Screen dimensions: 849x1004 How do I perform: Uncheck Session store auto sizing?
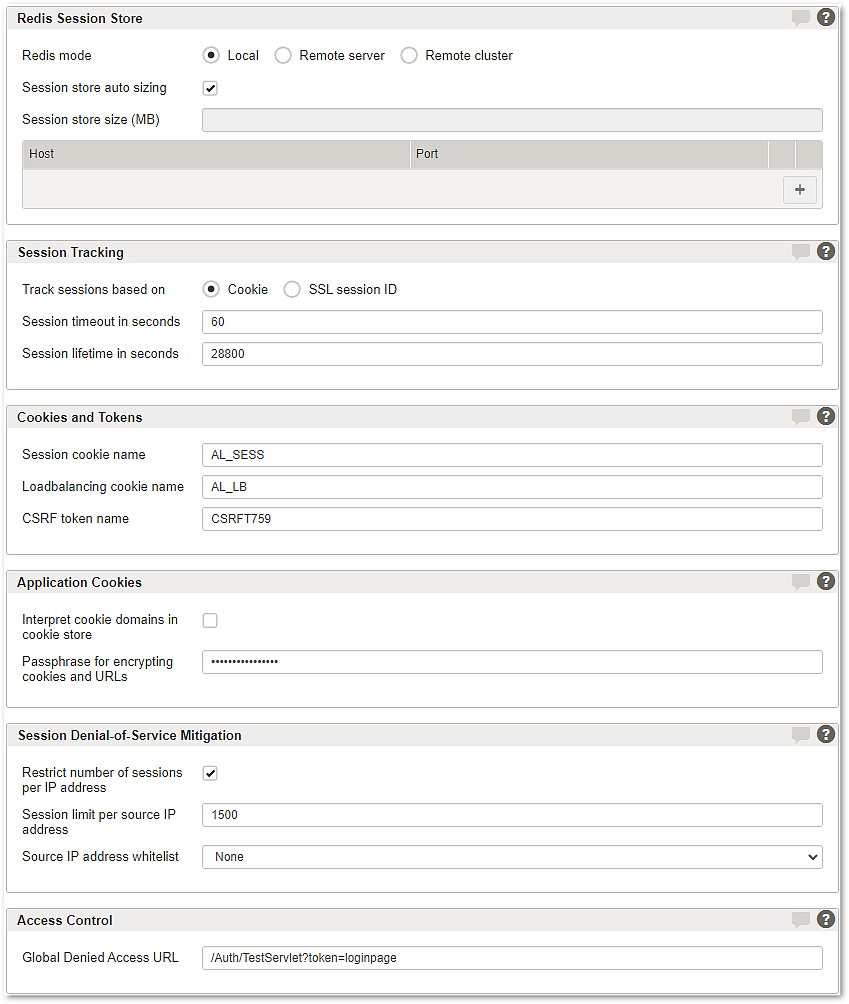[210, 88]
